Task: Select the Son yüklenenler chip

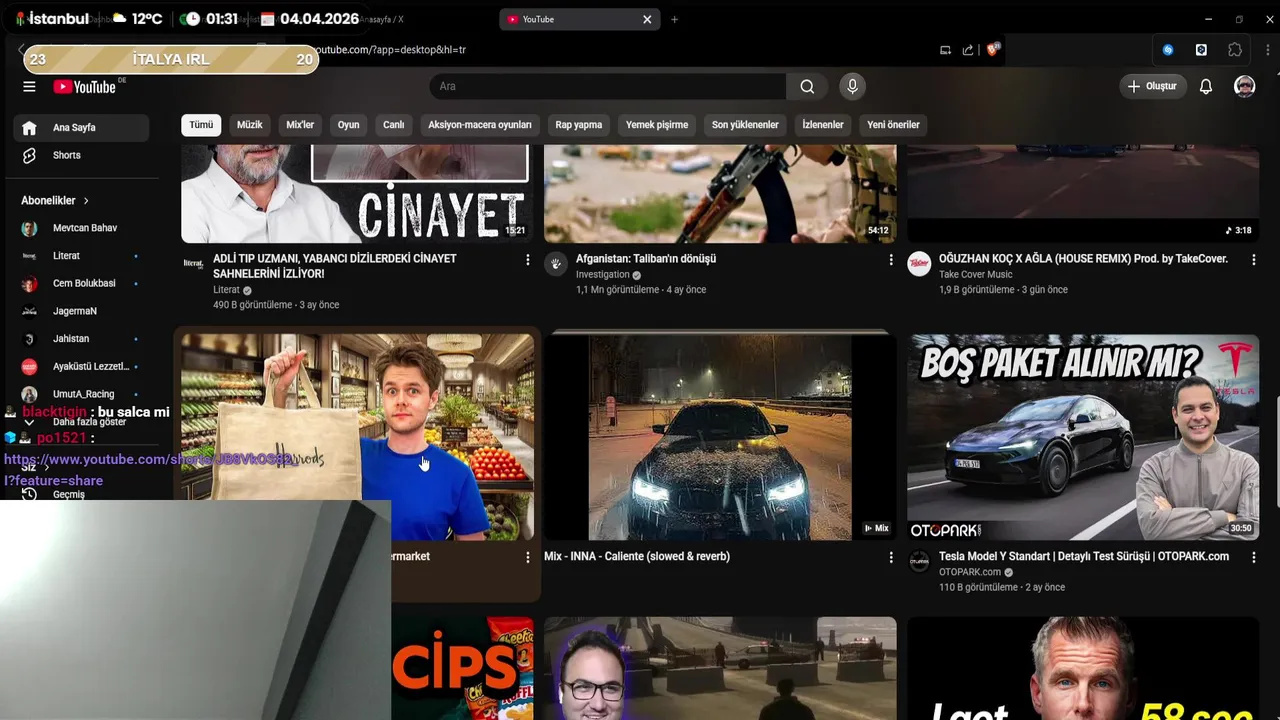Action: coord(745,125)
